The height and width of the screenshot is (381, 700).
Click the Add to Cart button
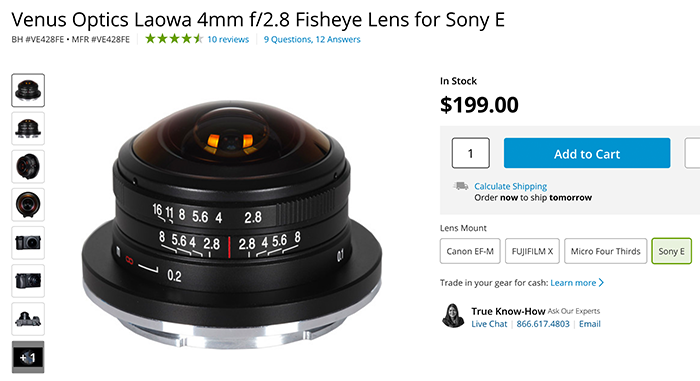tap(587, 153)
